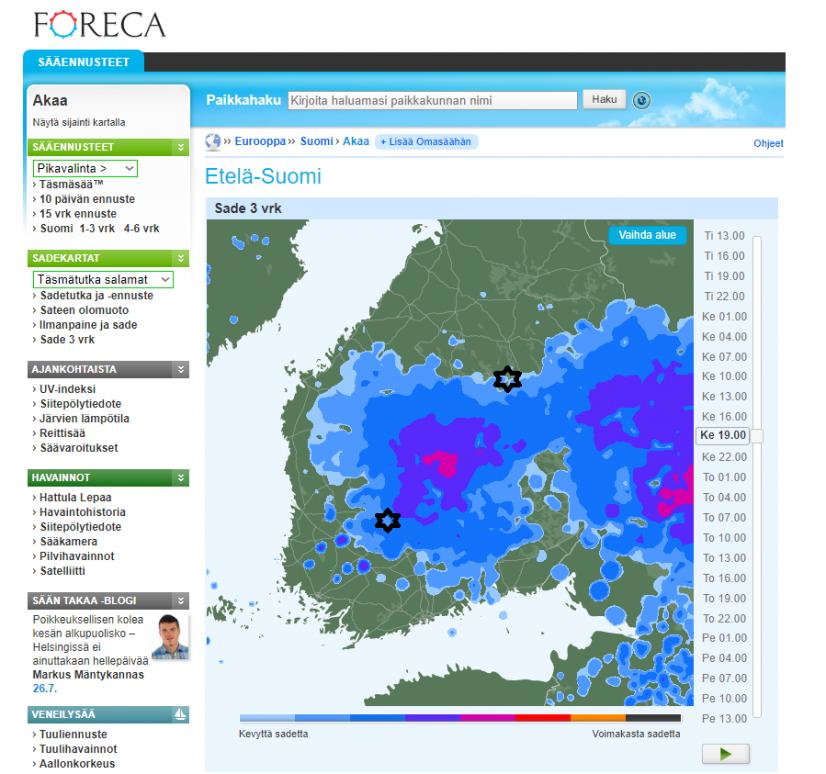
Task: Open Sadetutka ja -ennuste menu link
Action: (96, 296)
